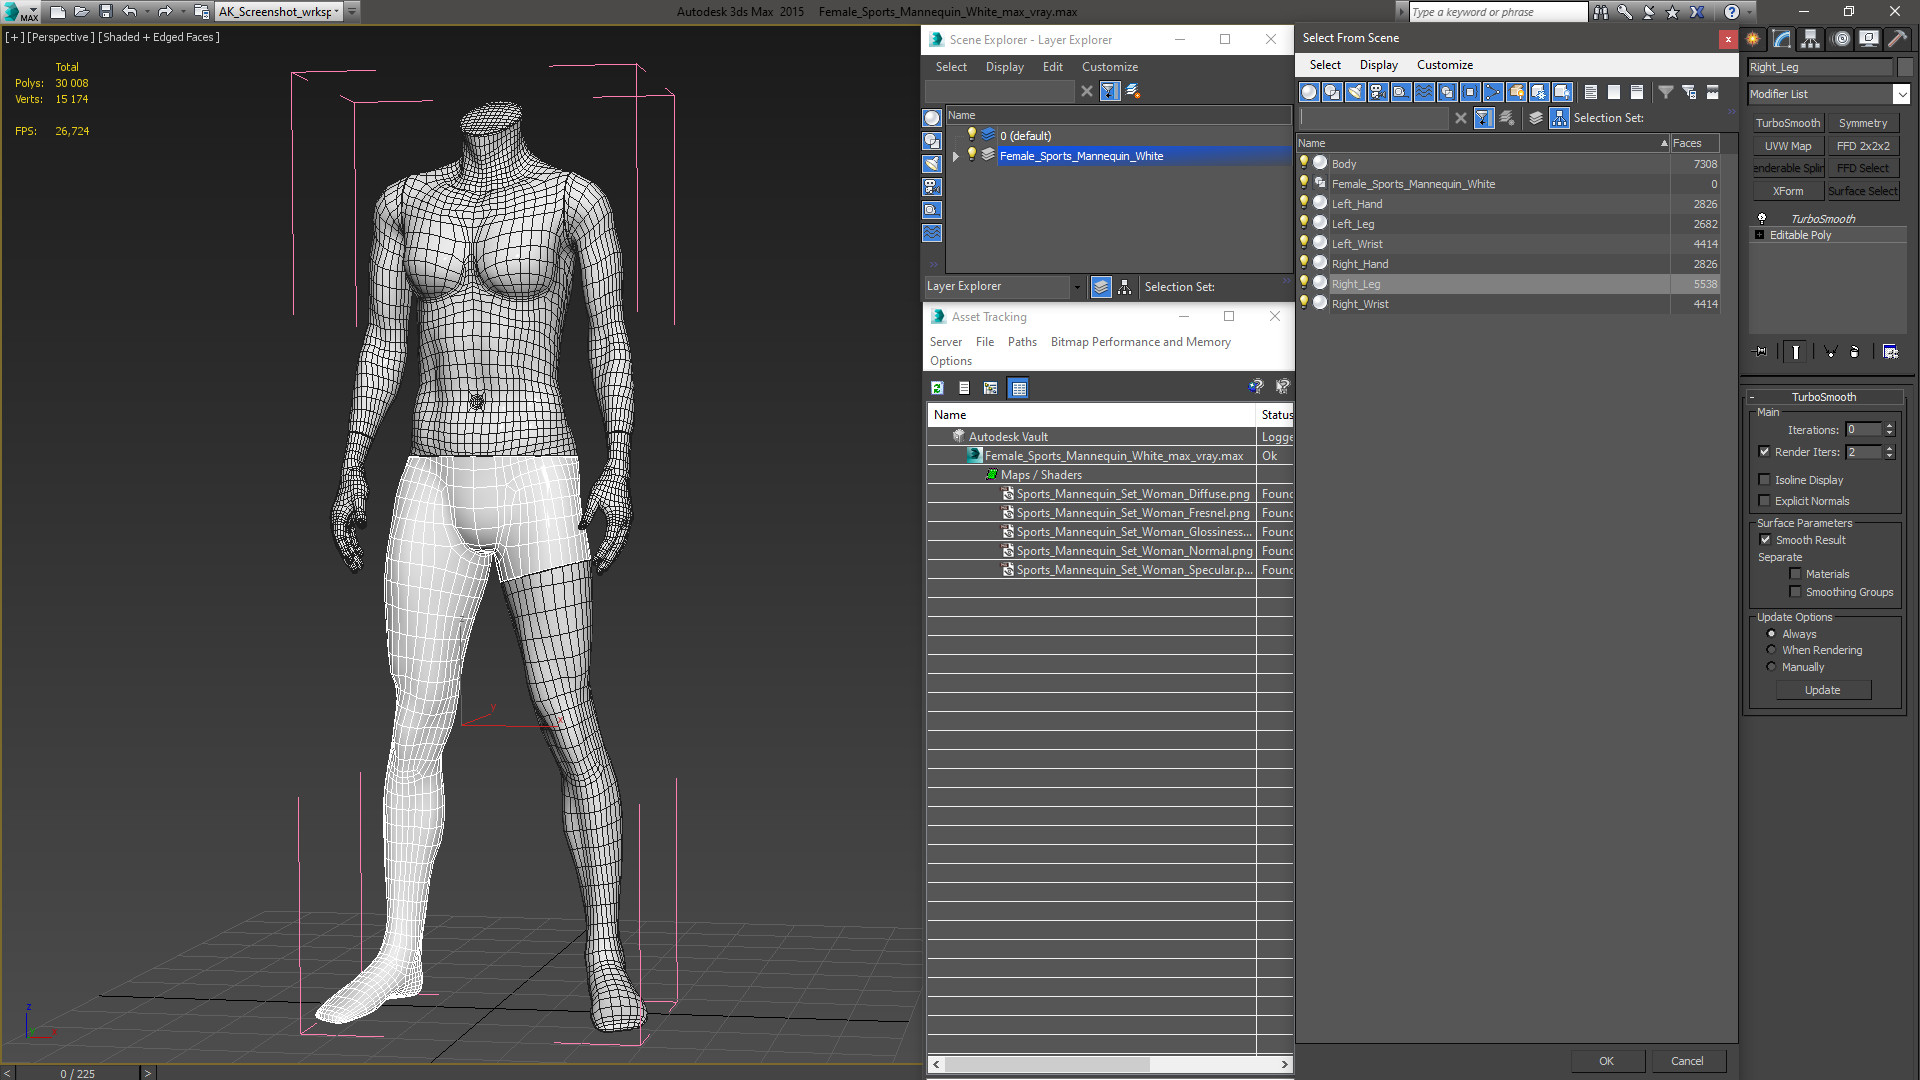This screenshot has width=1920, height=1080.
Task: Click Update button in TurboSmooth rollout
Action: [x=1822, y=690]
